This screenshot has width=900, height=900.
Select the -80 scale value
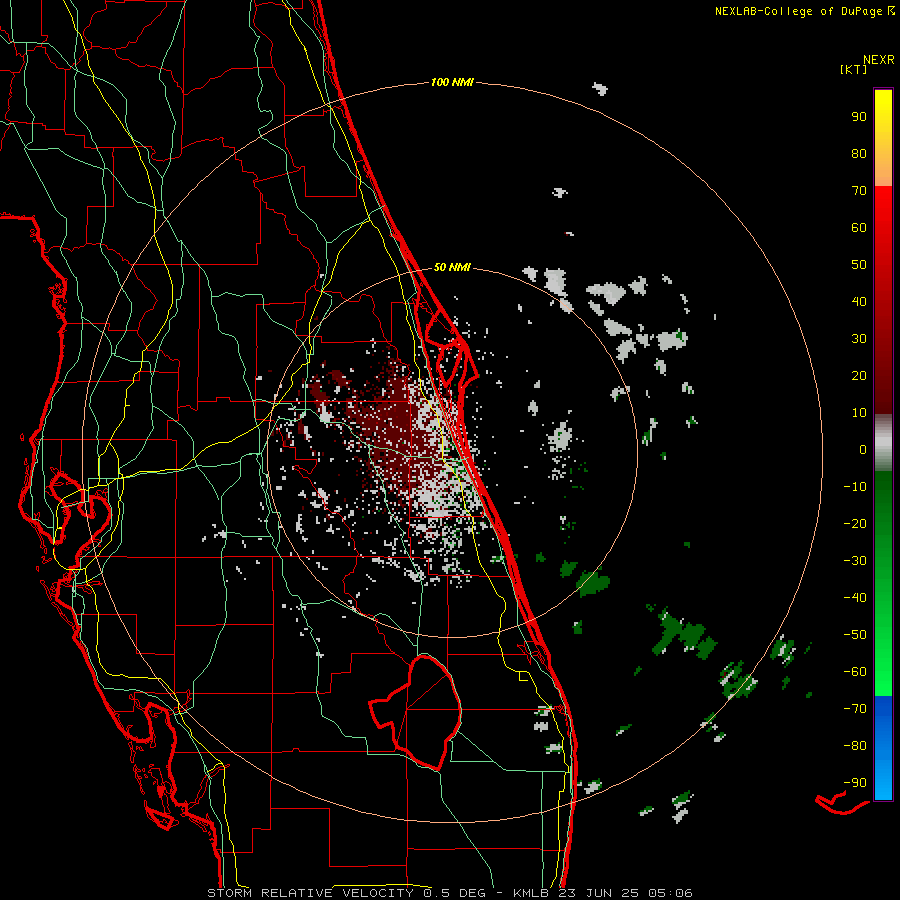[x=855, y=746]
